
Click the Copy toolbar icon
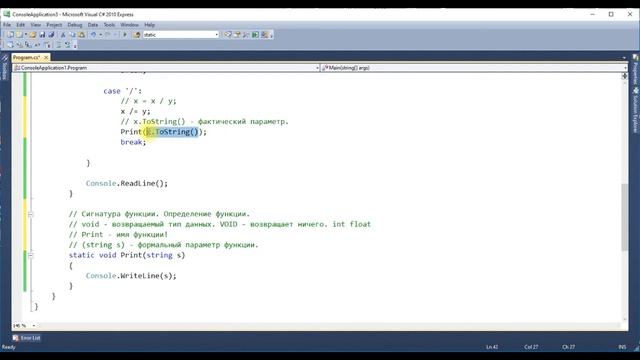tap(72, 35)
